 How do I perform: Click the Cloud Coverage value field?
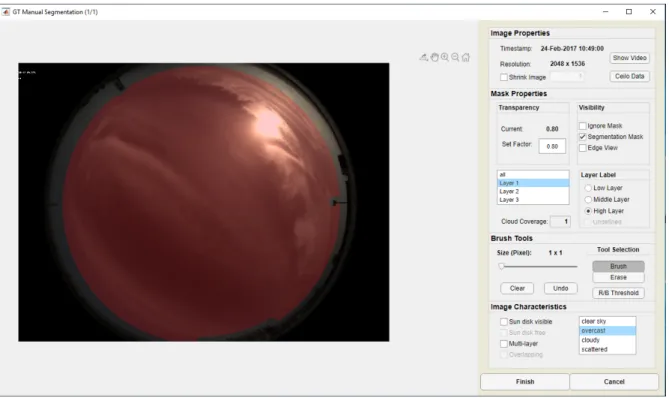561,222
